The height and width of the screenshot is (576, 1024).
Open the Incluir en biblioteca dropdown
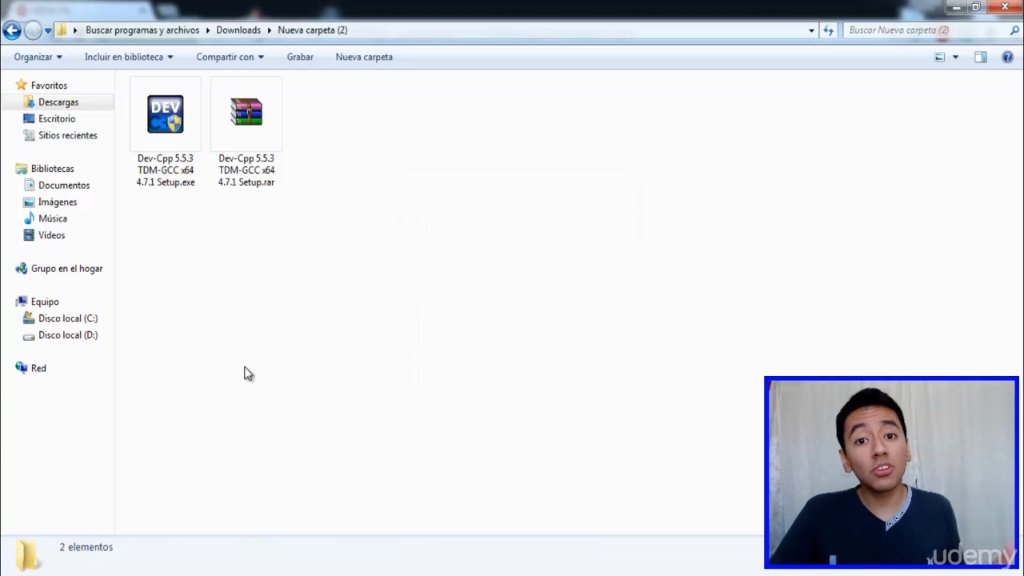(x=129, y=57)
